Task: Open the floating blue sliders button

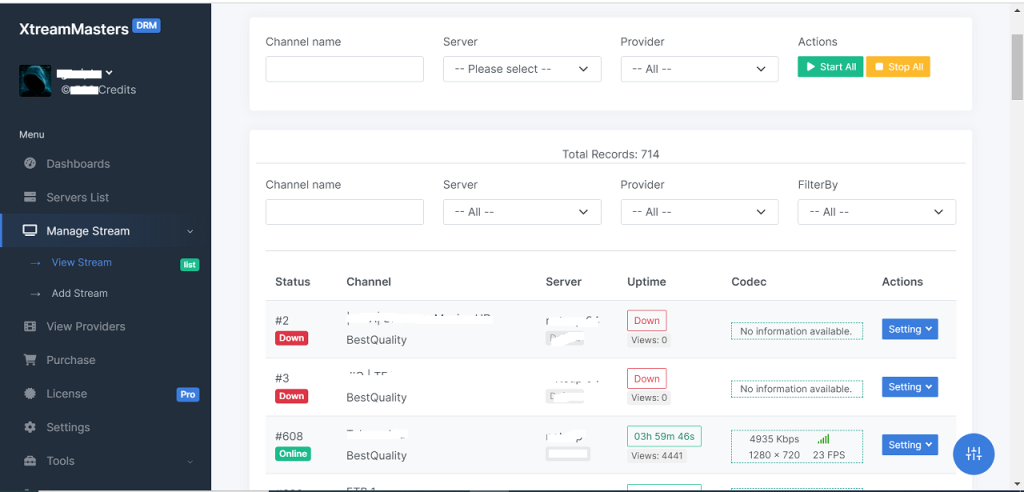Action: pos(973,454)
